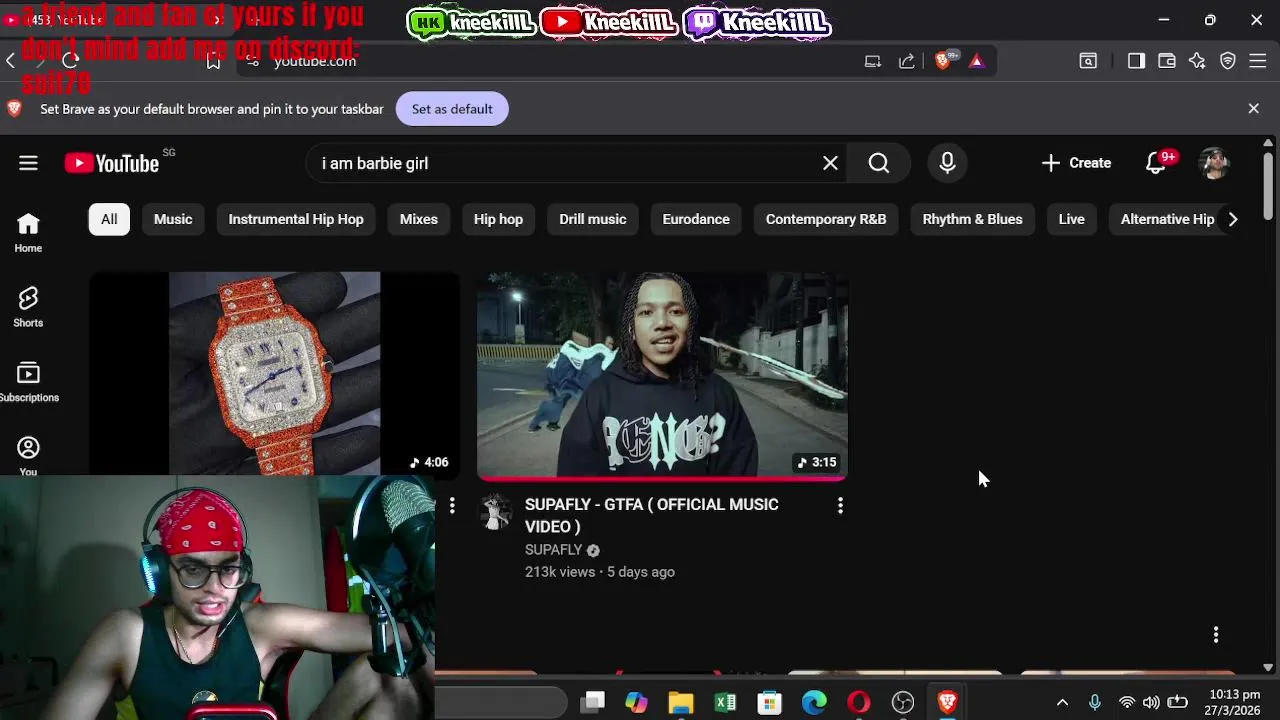The height and width of the screenshot is (720, 1280).
Task: Open Shorts in the sidebar
Action: [x=28, y=308]
